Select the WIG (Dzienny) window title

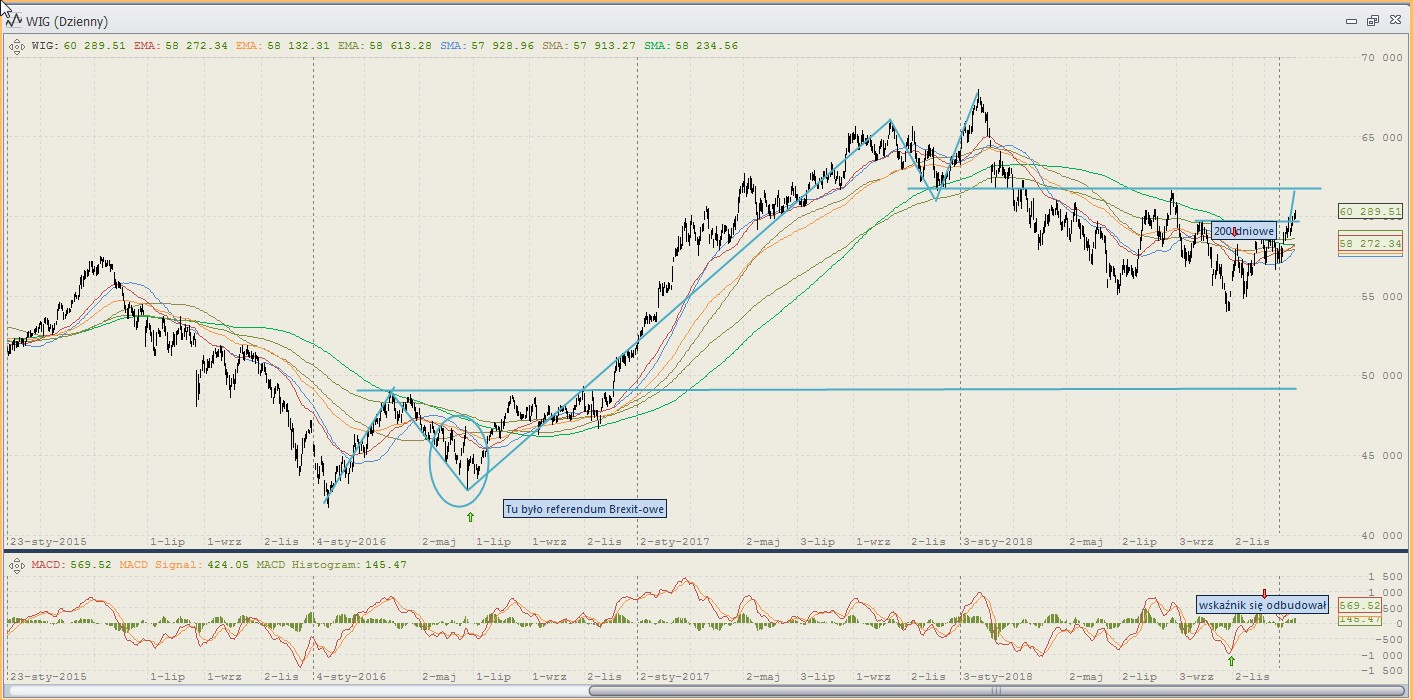click(x=67, y=21)
